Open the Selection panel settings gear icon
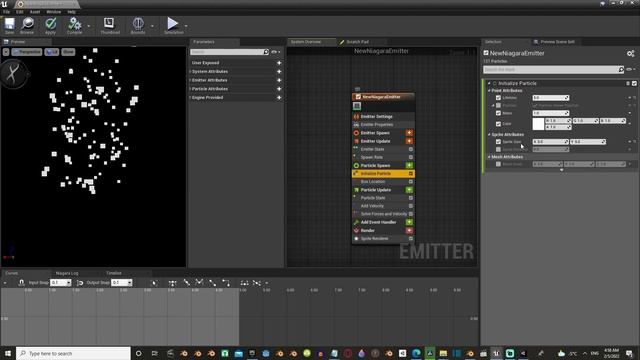640x360 pixels. pos(630,53)
